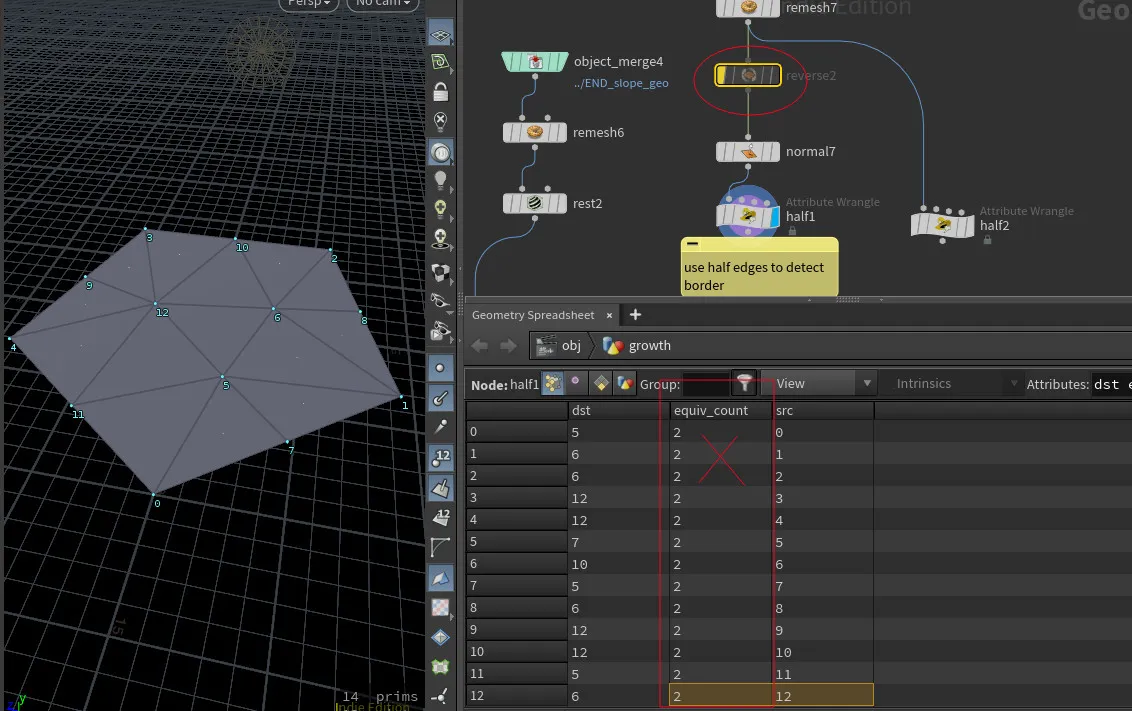
Task: Click the growth path segment
Action: (638, 346)
